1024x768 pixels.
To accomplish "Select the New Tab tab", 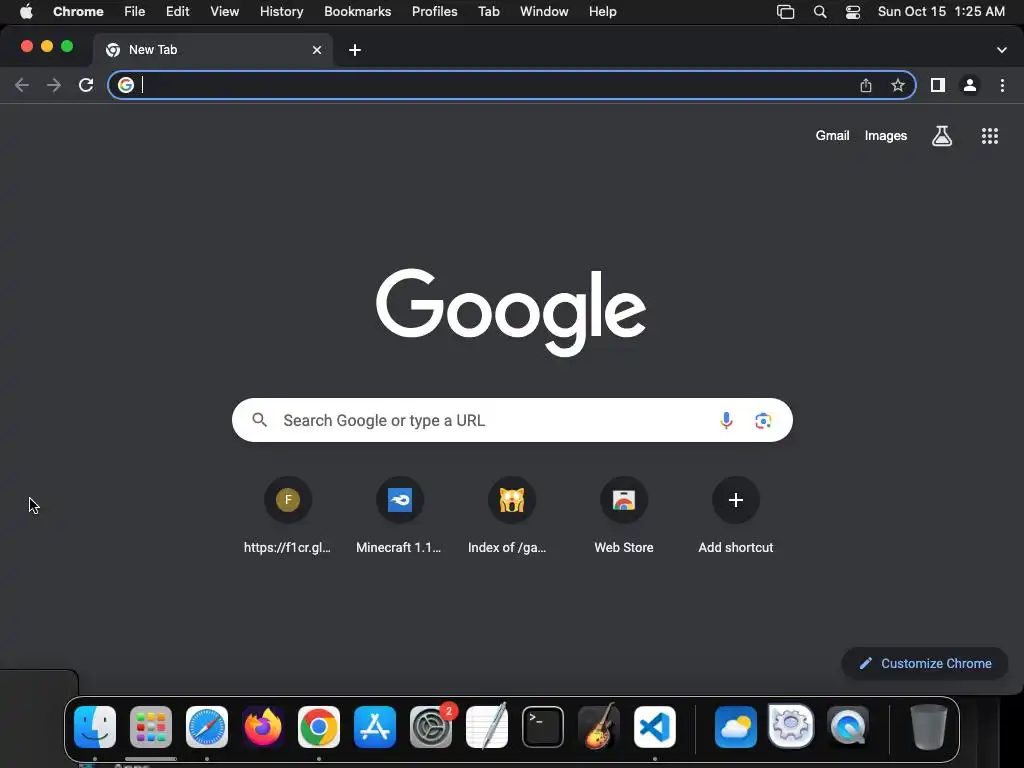I will [213, 50].
